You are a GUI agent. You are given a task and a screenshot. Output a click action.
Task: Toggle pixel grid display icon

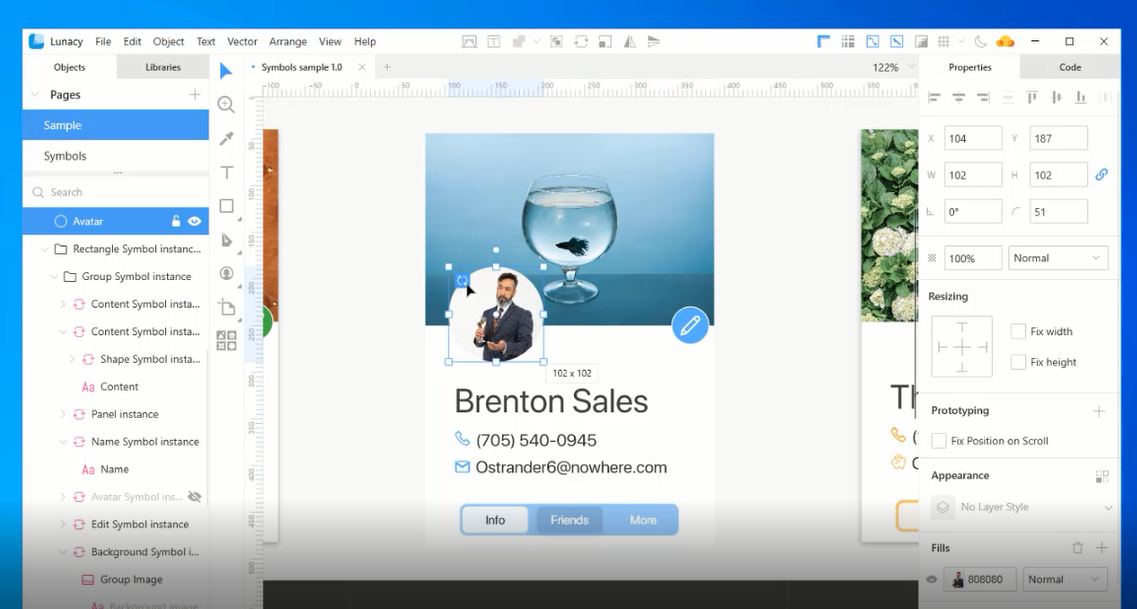click(943, 42)
